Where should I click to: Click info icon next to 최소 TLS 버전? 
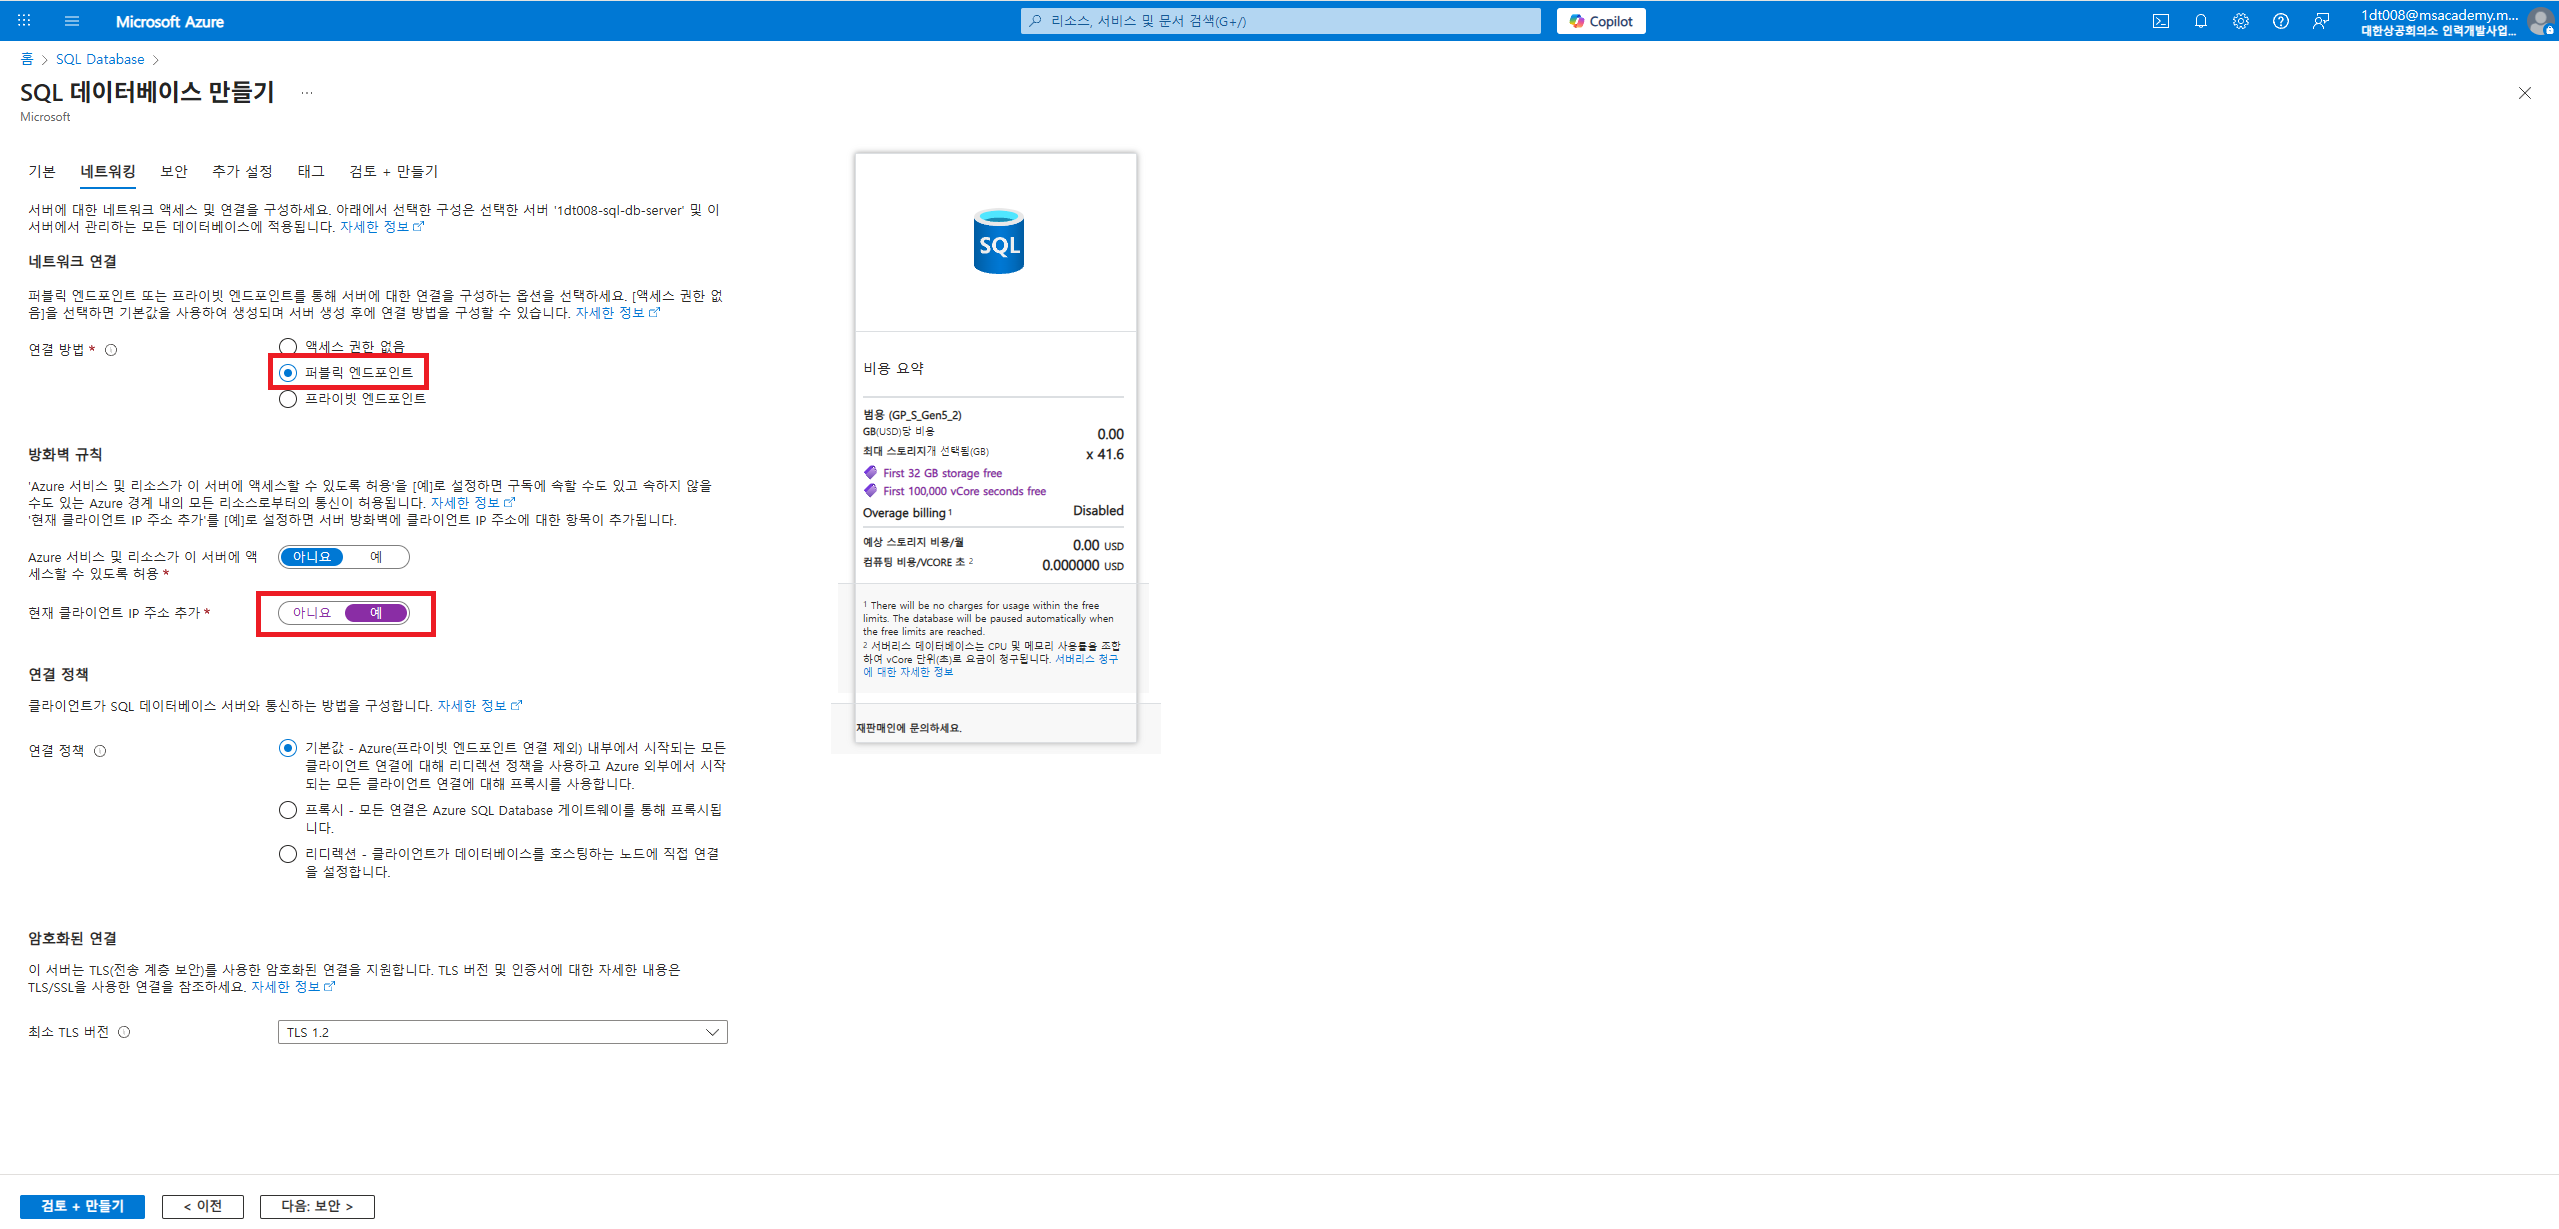pos(124,1032)
